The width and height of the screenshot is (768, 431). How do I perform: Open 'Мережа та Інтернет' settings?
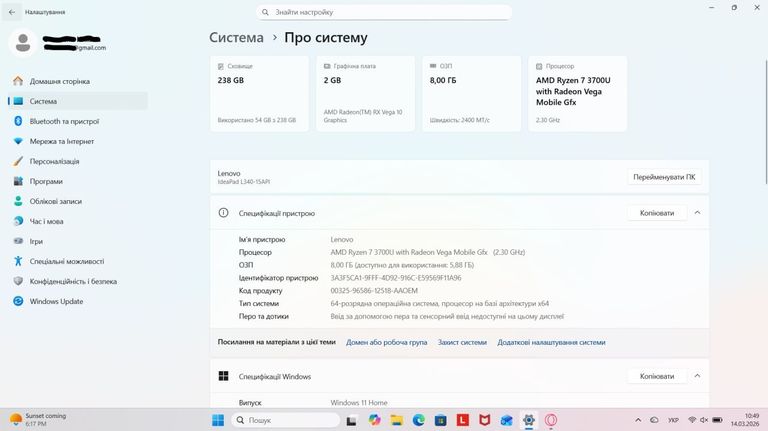[x=77, y=142]
